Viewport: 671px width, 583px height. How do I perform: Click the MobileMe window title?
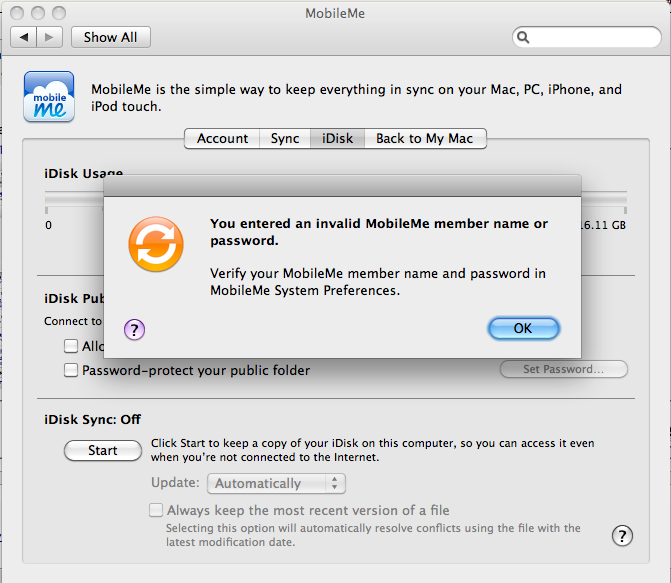pyautogui.click(x=335, y=13)
